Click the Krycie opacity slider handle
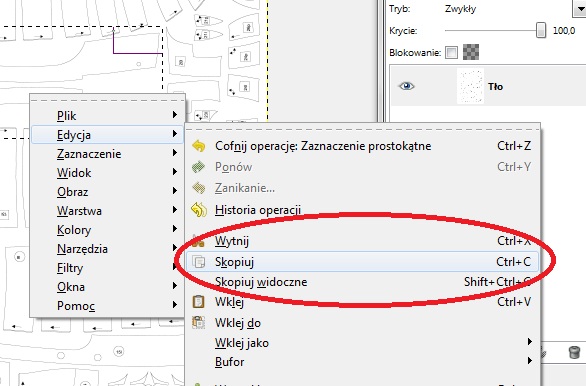 (x=541, y=30)
